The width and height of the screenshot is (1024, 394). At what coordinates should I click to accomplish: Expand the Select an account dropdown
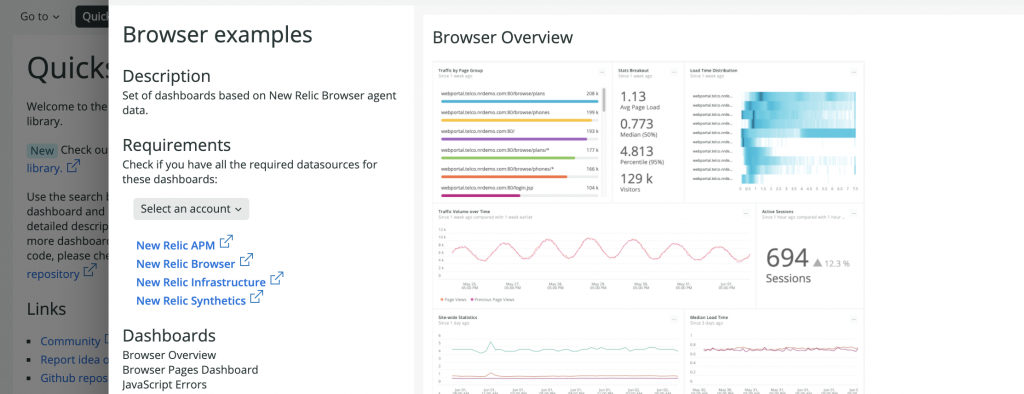191,209
